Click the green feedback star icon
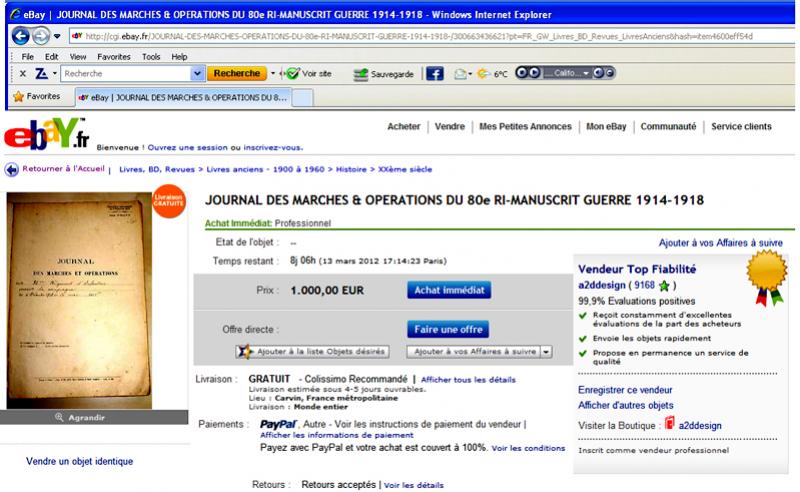This screenshot has height=492, width=800. (x=664, y=285)
